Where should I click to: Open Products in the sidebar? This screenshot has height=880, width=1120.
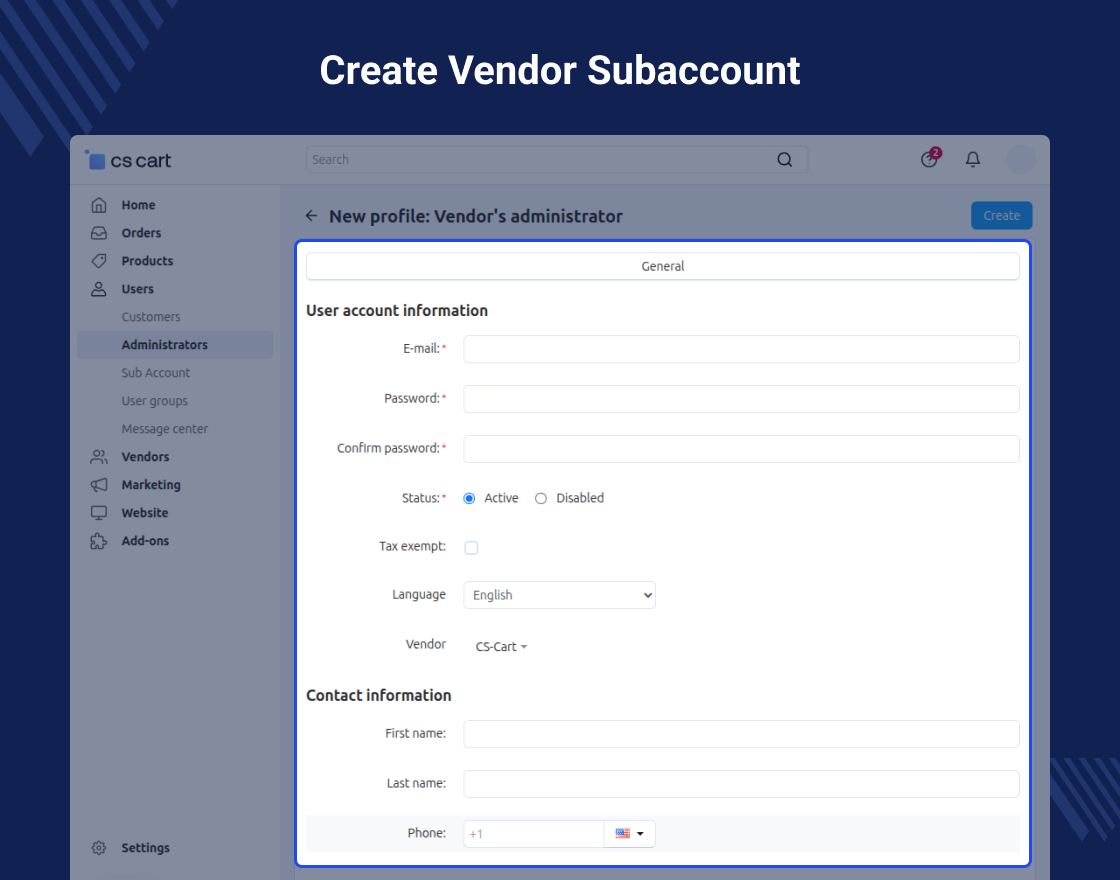click(147, 261)
